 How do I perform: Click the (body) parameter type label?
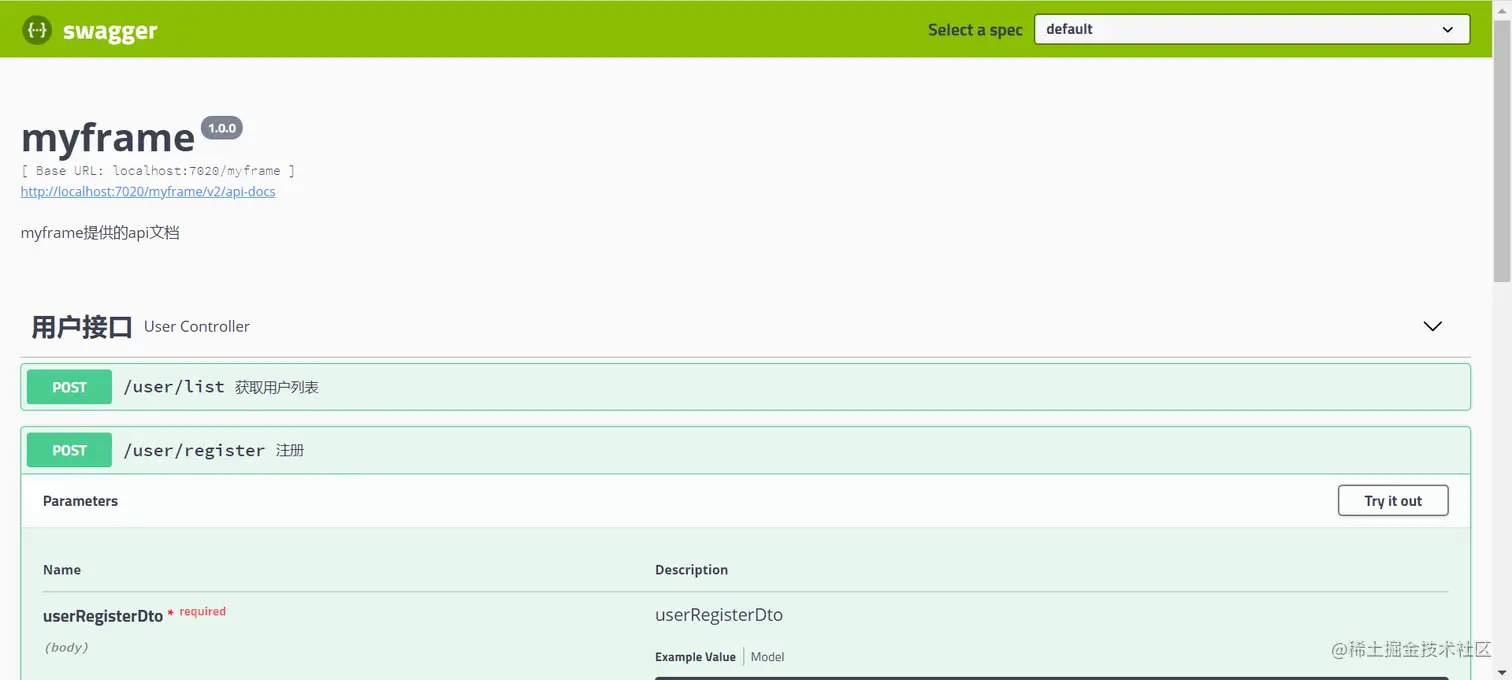pyautogui.click(x=66, y=647)
